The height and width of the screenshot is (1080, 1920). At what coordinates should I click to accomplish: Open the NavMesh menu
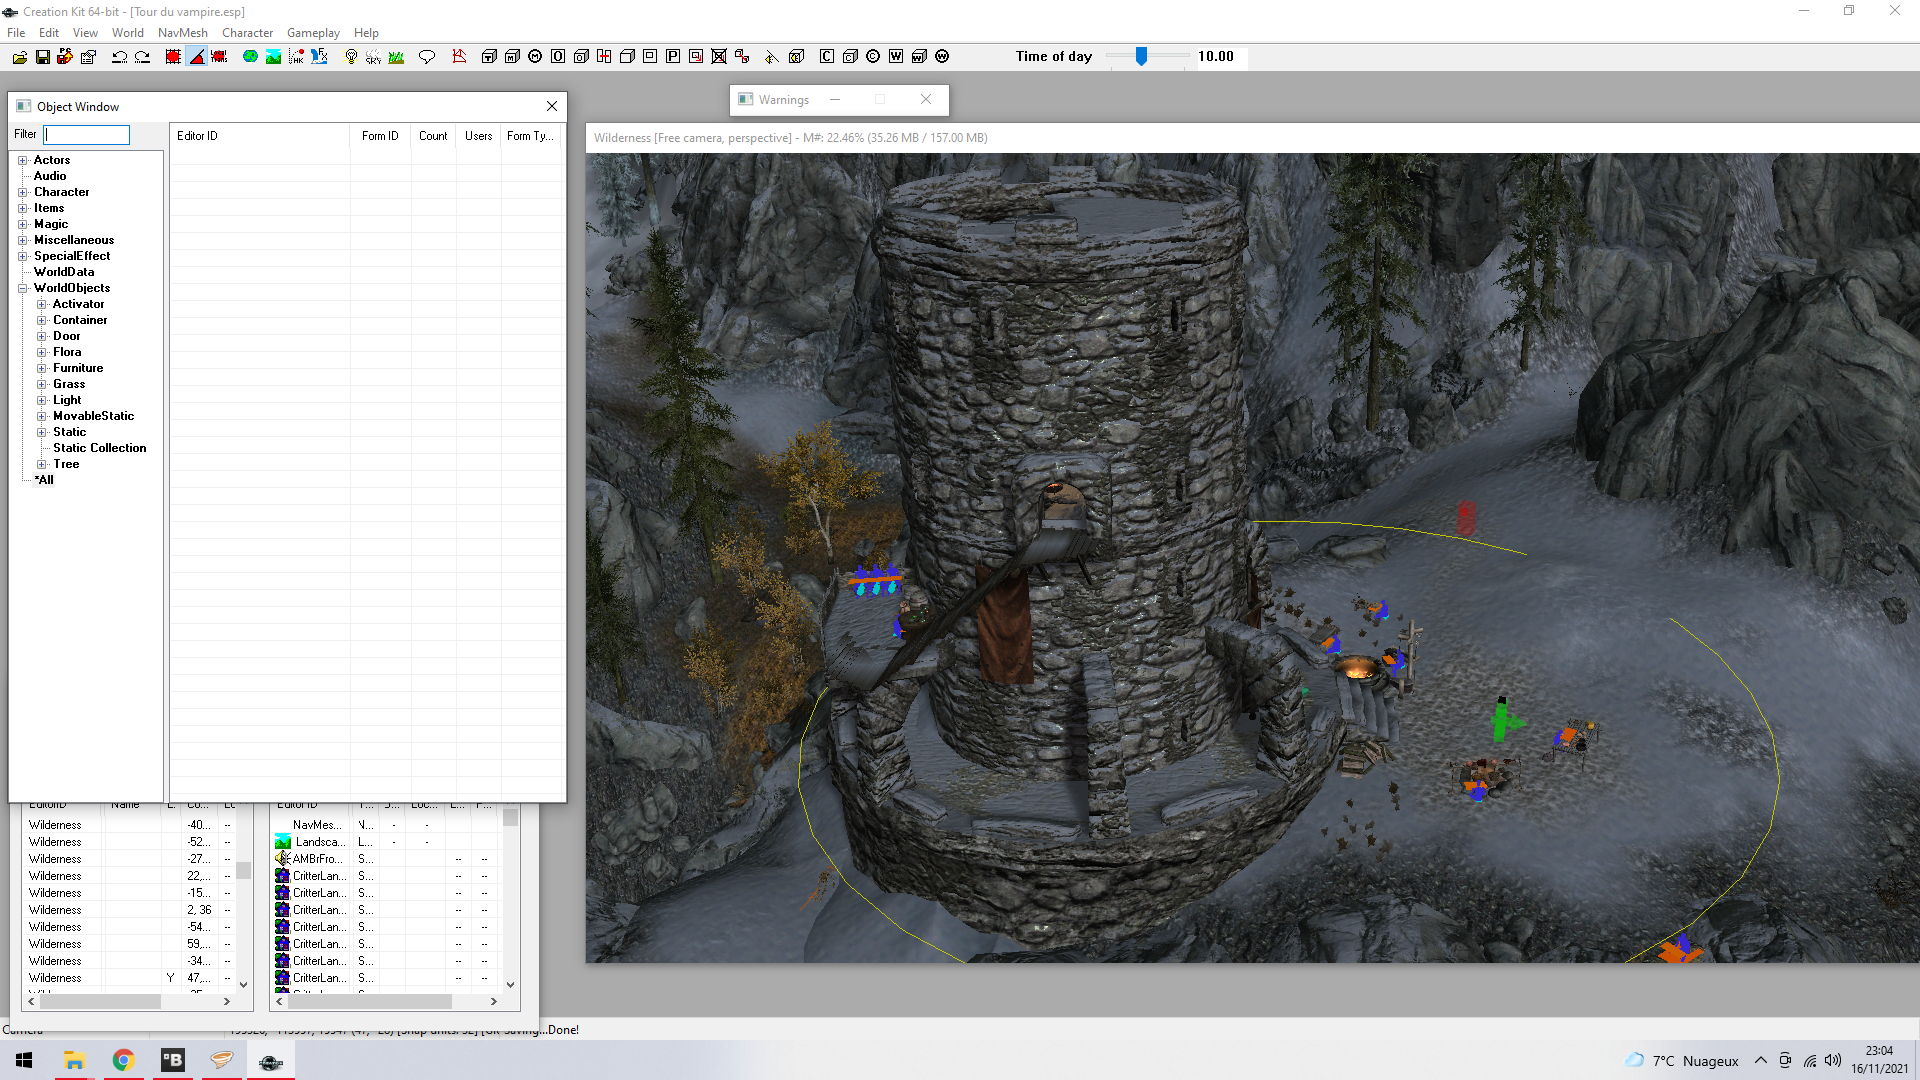pos(182,33)
